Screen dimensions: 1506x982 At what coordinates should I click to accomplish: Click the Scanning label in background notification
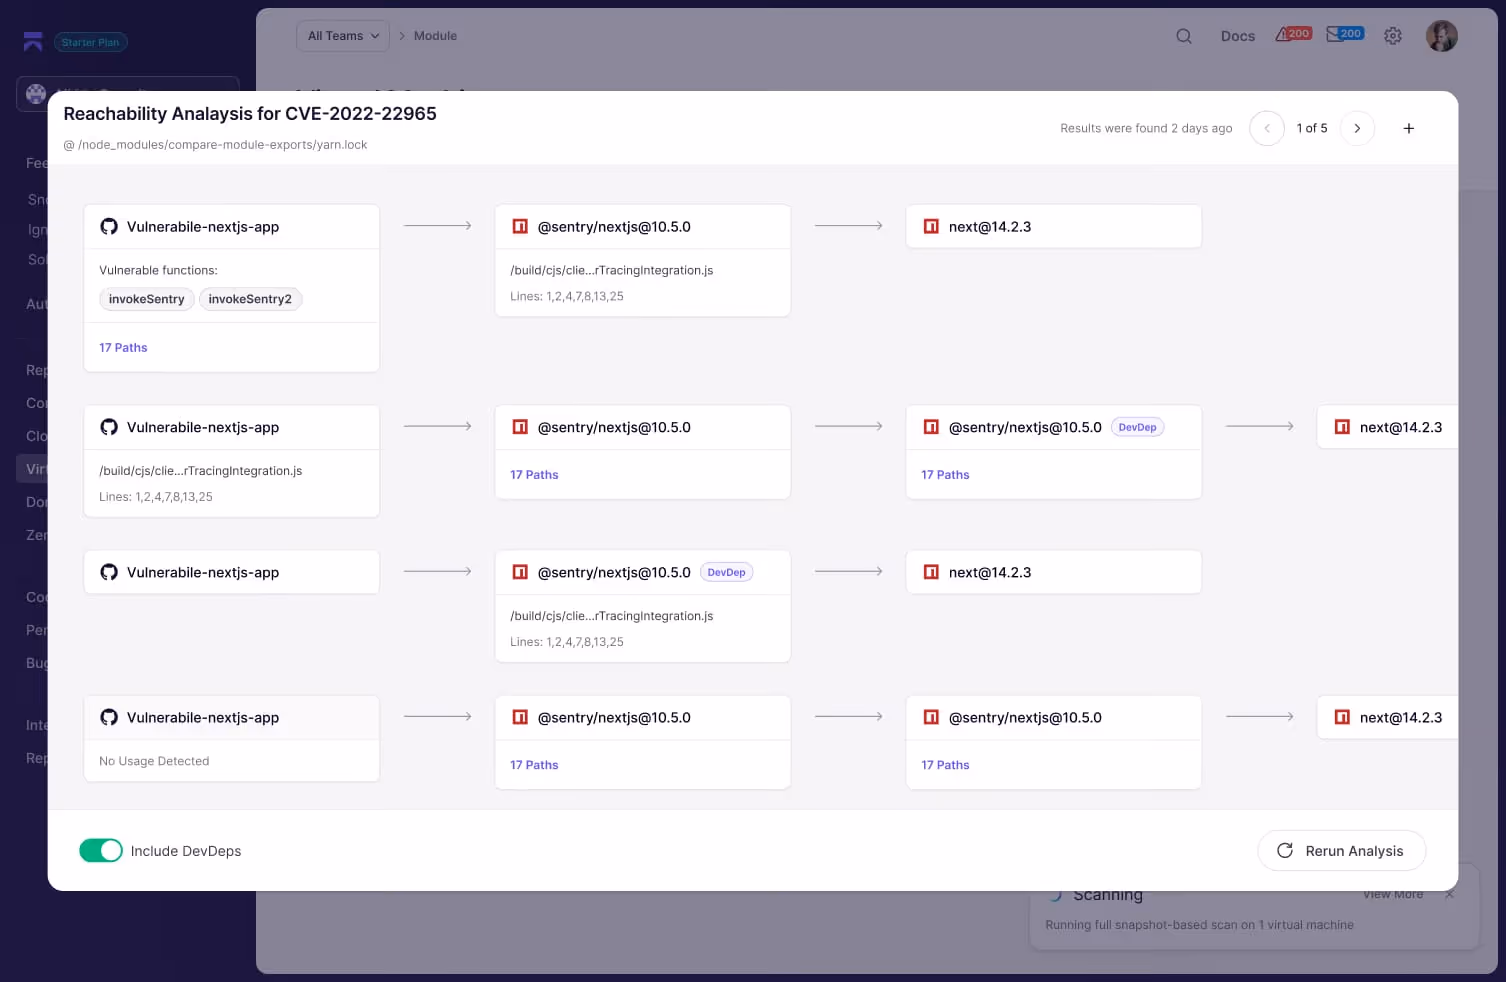1108,895
